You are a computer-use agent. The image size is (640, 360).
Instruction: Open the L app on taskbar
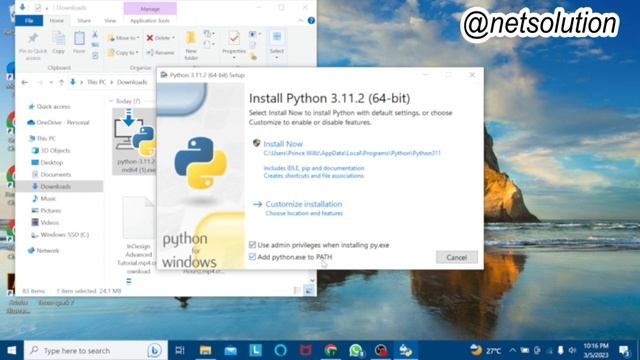pos(256,350)
